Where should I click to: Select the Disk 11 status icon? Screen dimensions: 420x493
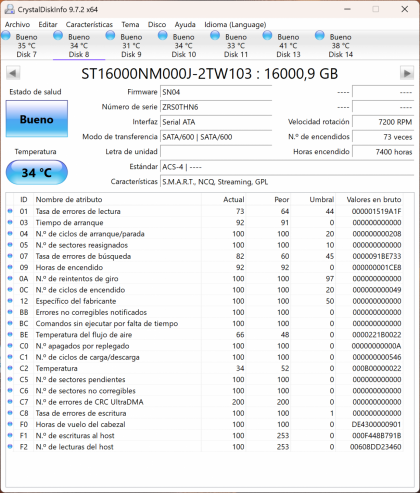click(215, 35)
